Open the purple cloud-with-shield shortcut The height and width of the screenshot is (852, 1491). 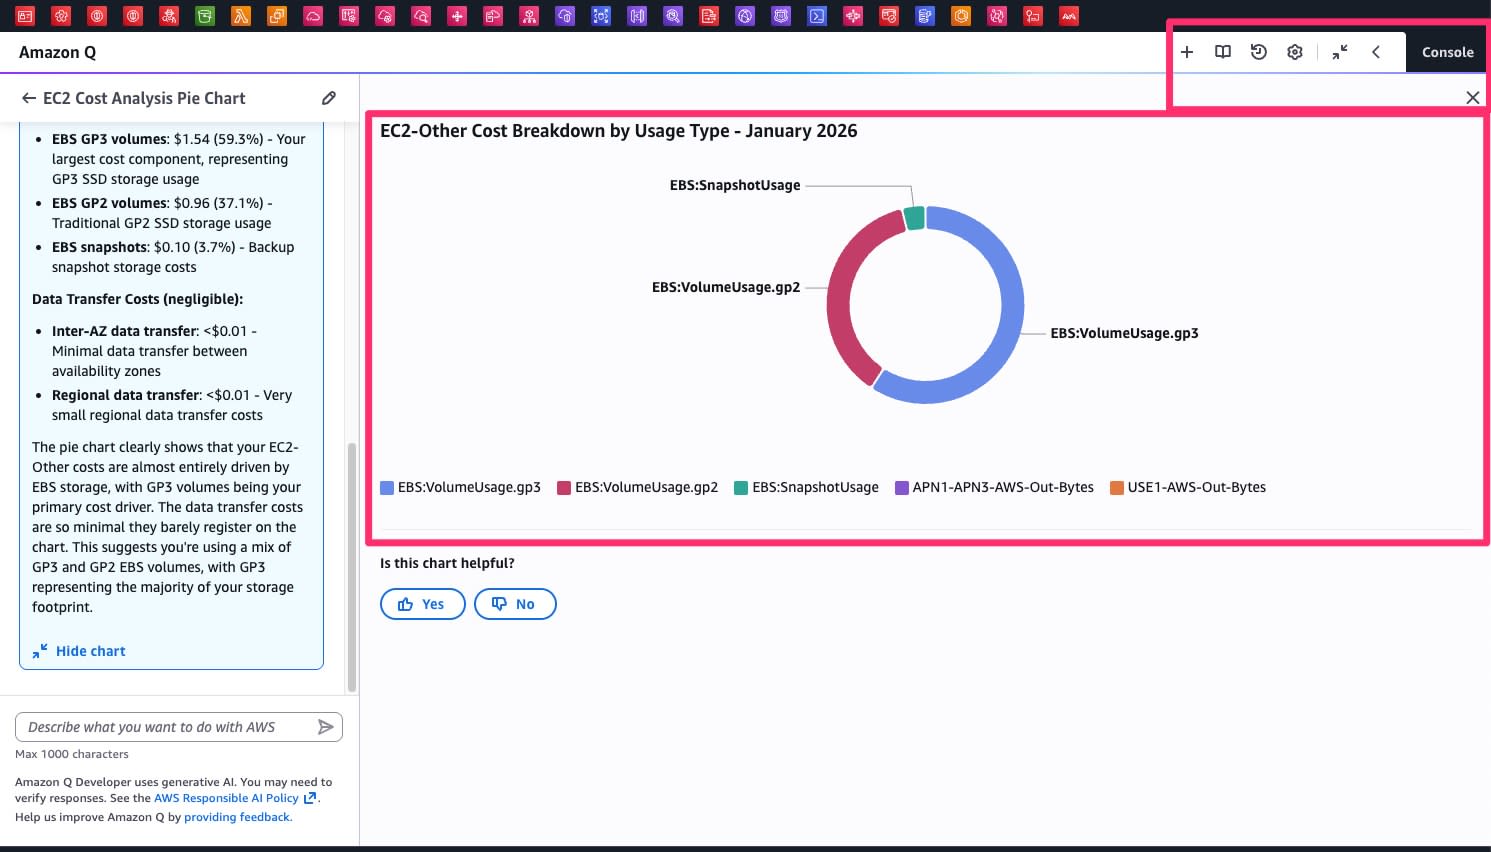pyautogui.click(x=565, y=16)
